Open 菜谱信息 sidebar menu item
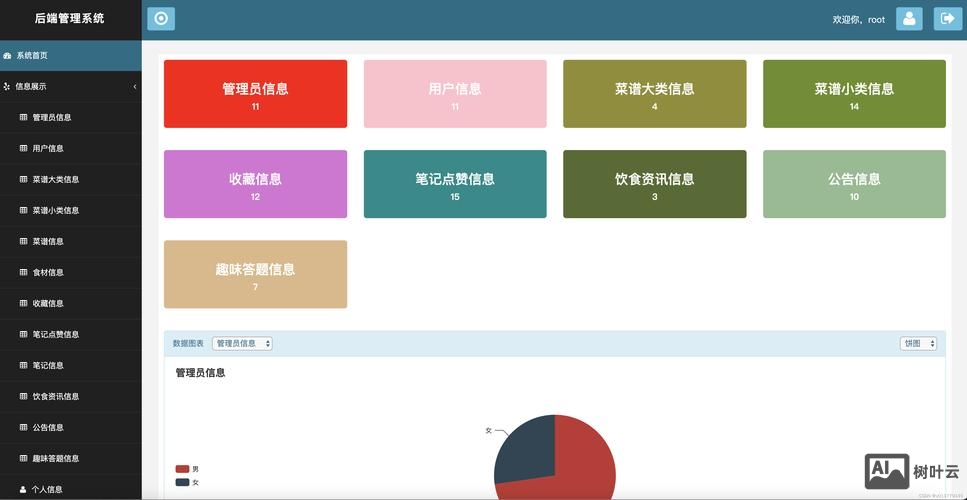This screenshot has width=967, height=500. tap(71, 241)
